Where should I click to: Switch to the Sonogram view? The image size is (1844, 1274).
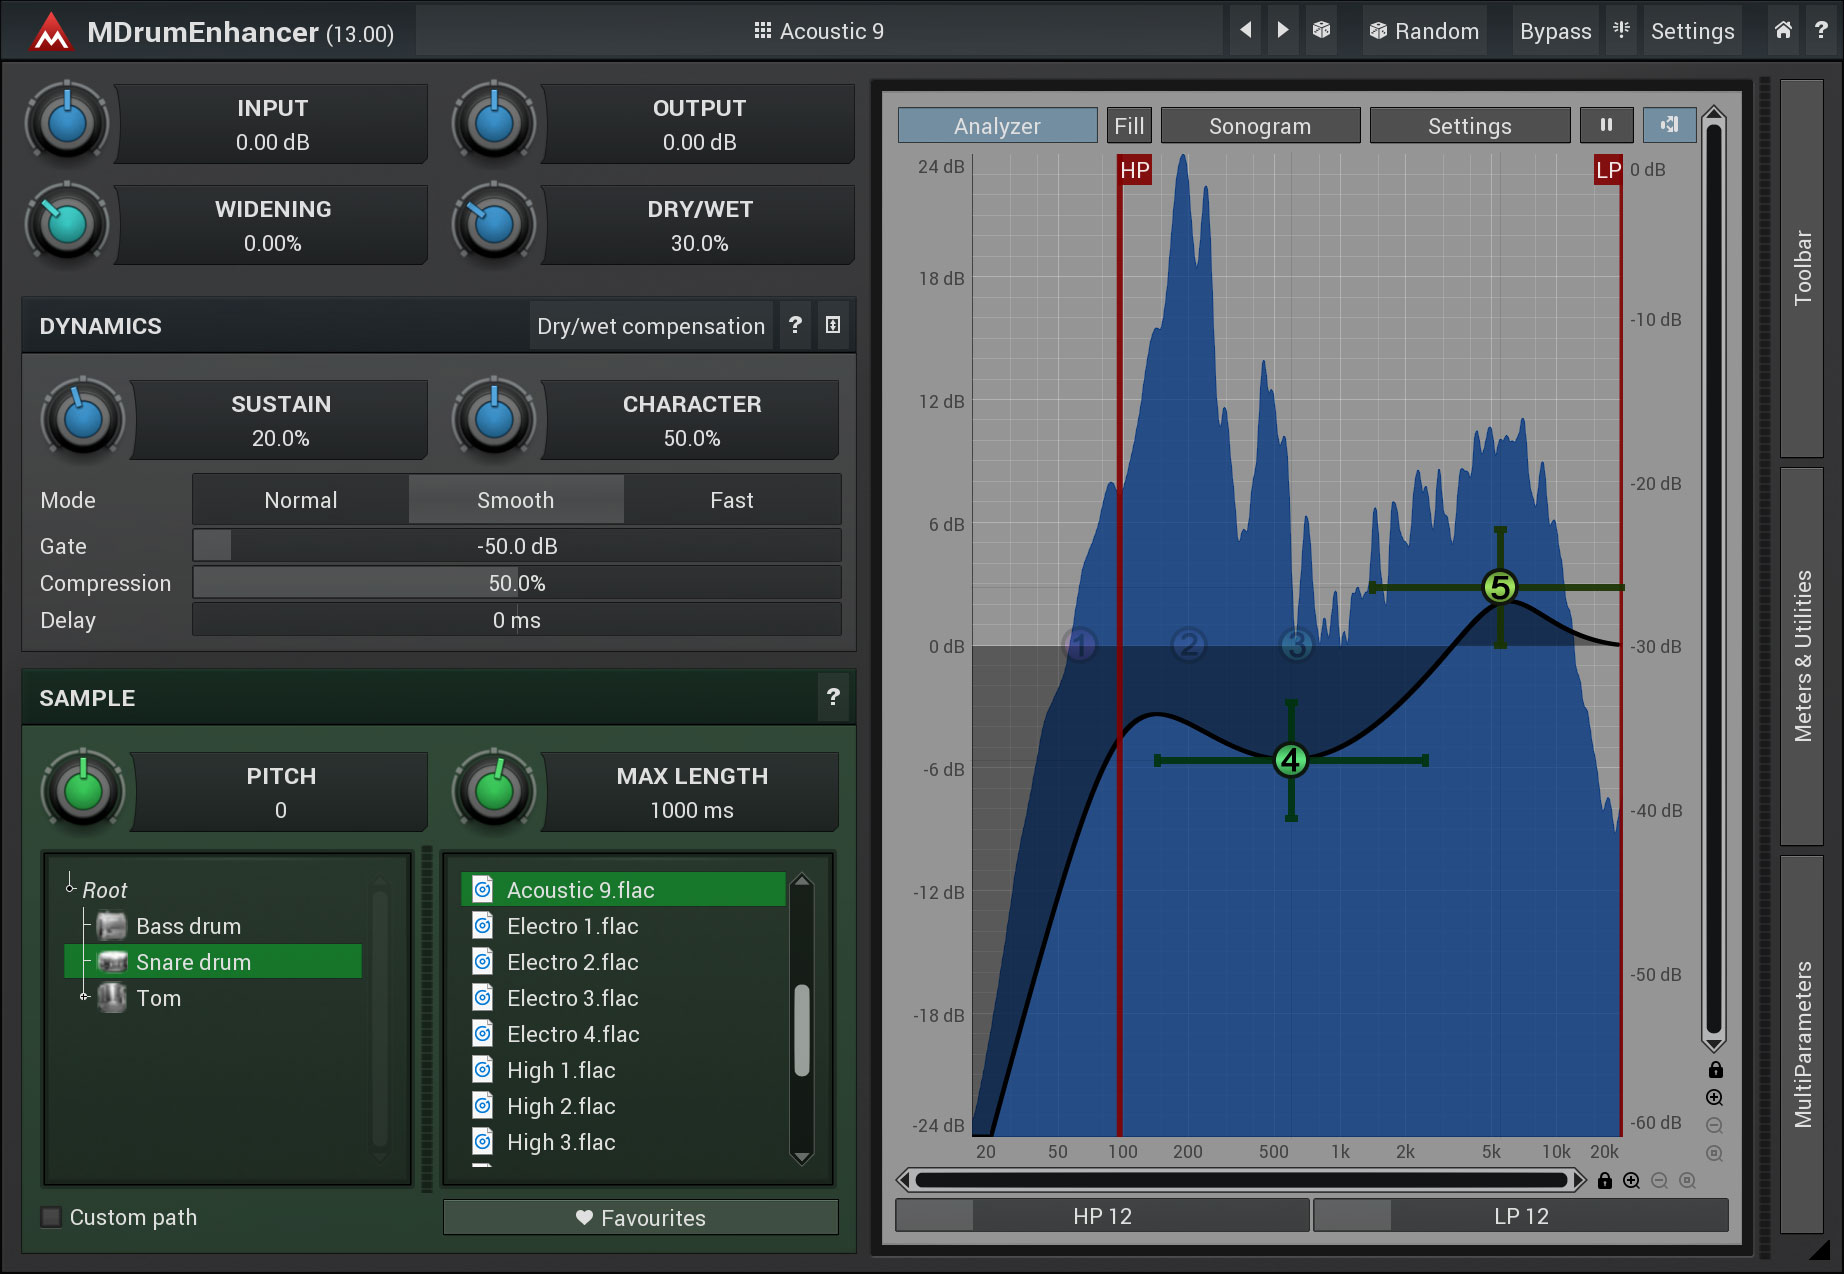[1259, 126]
